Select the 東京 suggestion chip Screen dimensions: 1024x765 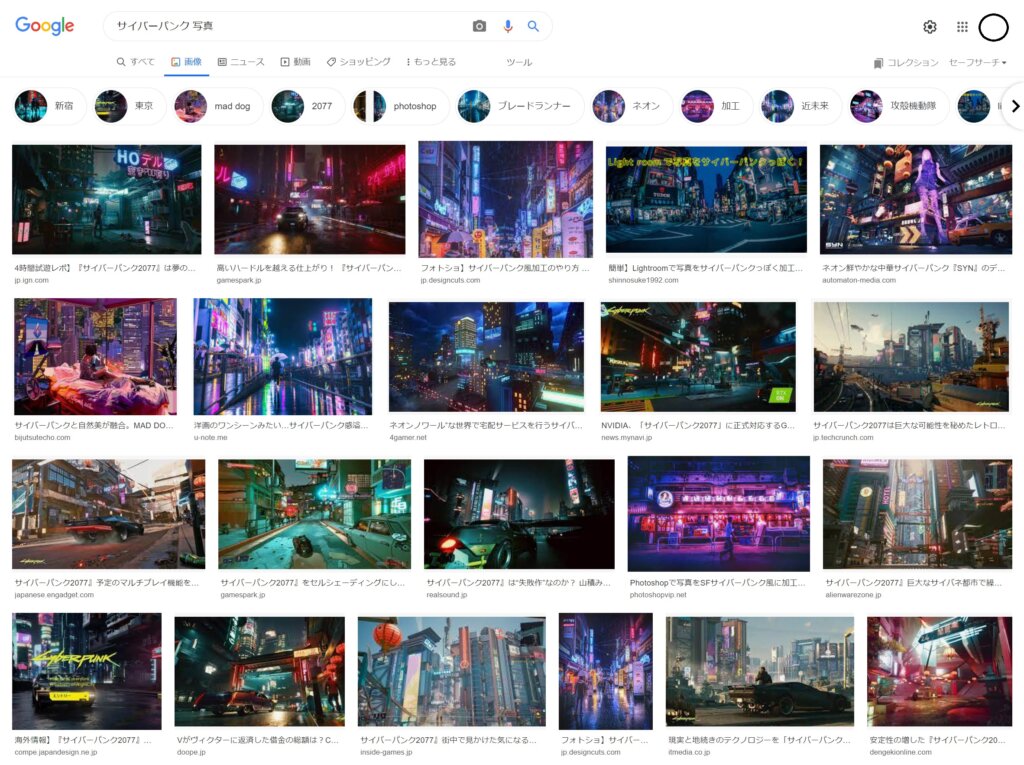tap(129, 106)
